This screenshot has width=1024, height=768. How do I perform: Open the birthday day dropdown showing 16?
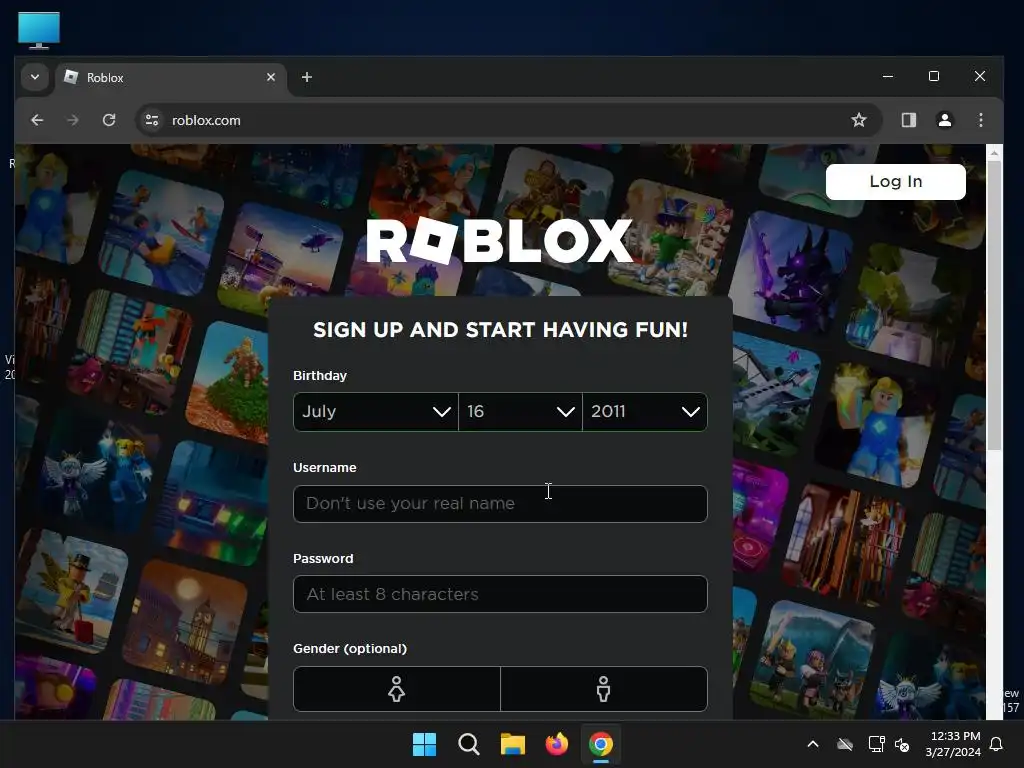pyautogui.click(x=520, y=411)
